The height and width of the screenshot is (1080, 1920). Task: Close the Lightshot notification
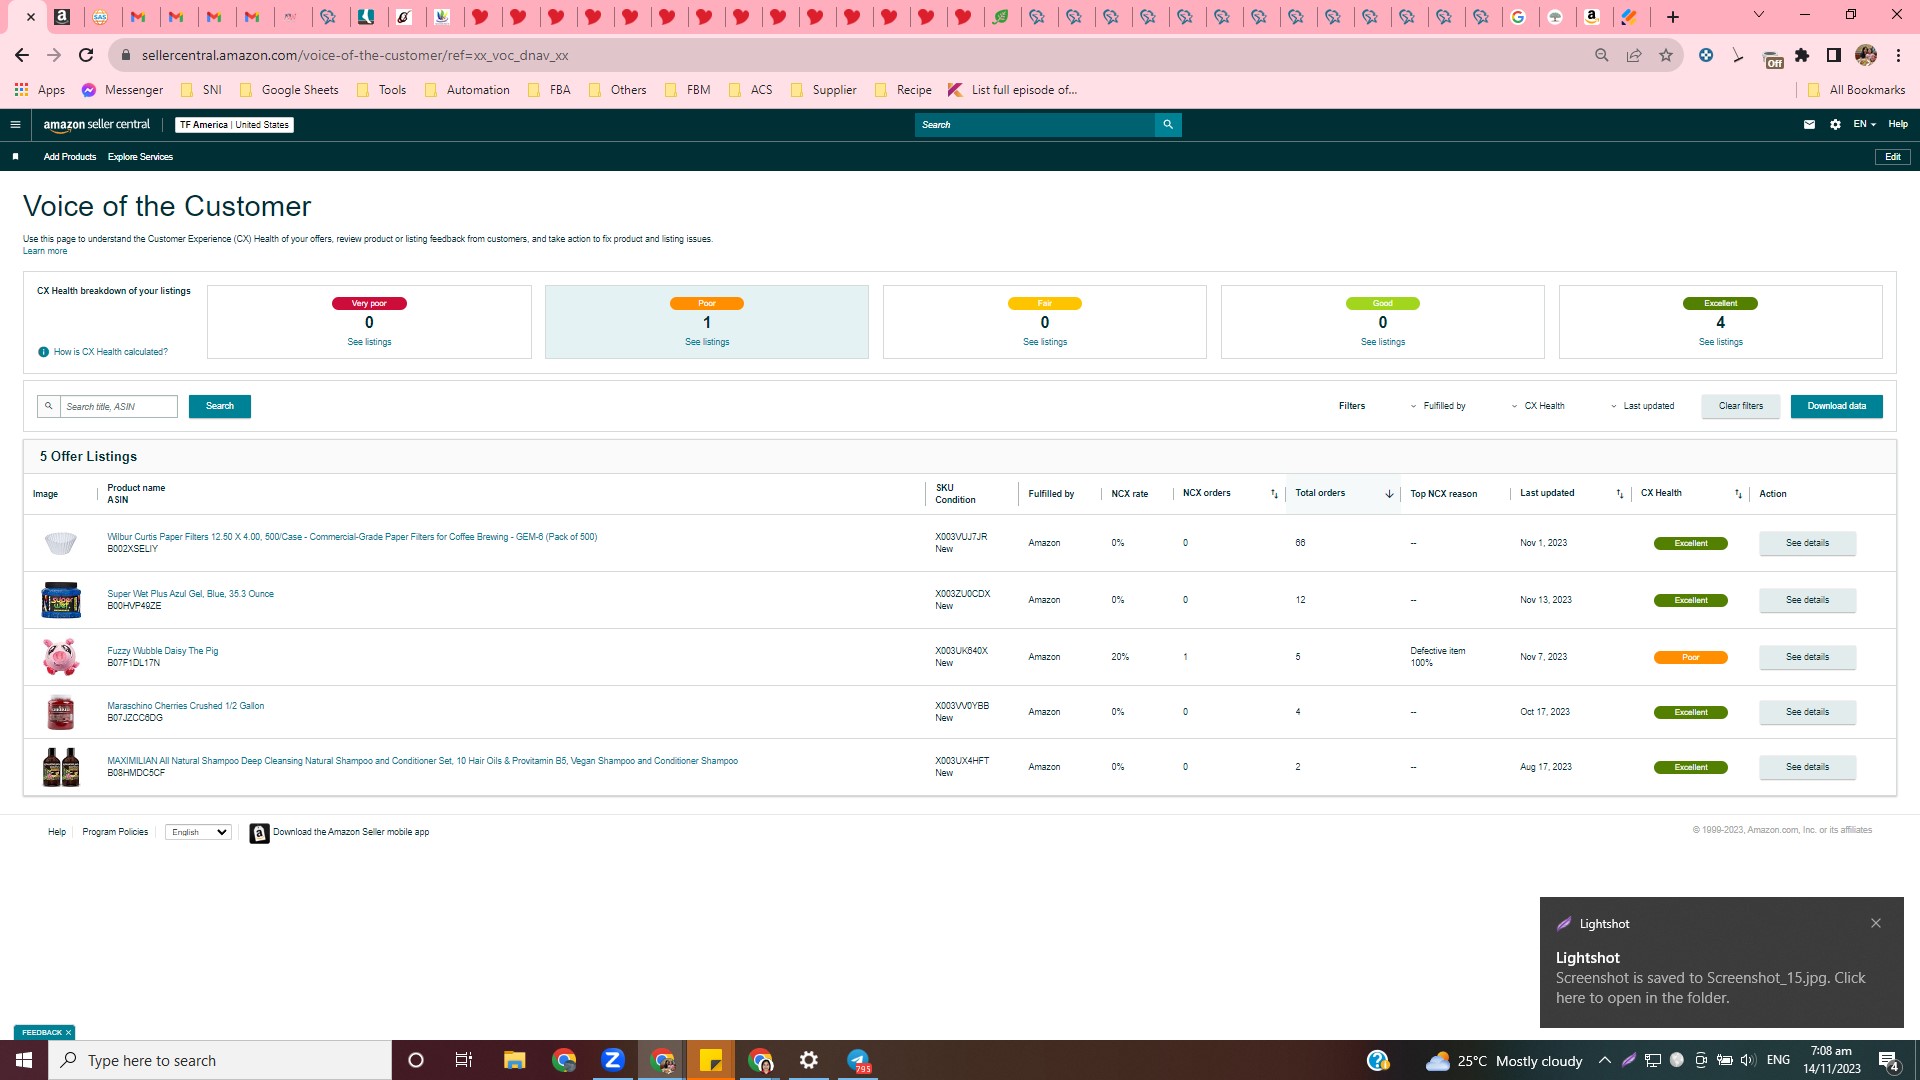(x=1876, y=924)
